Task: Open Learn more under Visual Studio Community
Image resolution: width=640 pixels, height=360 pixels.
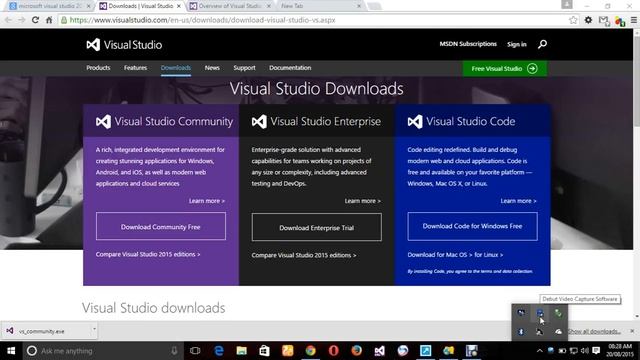Action: 207,201
